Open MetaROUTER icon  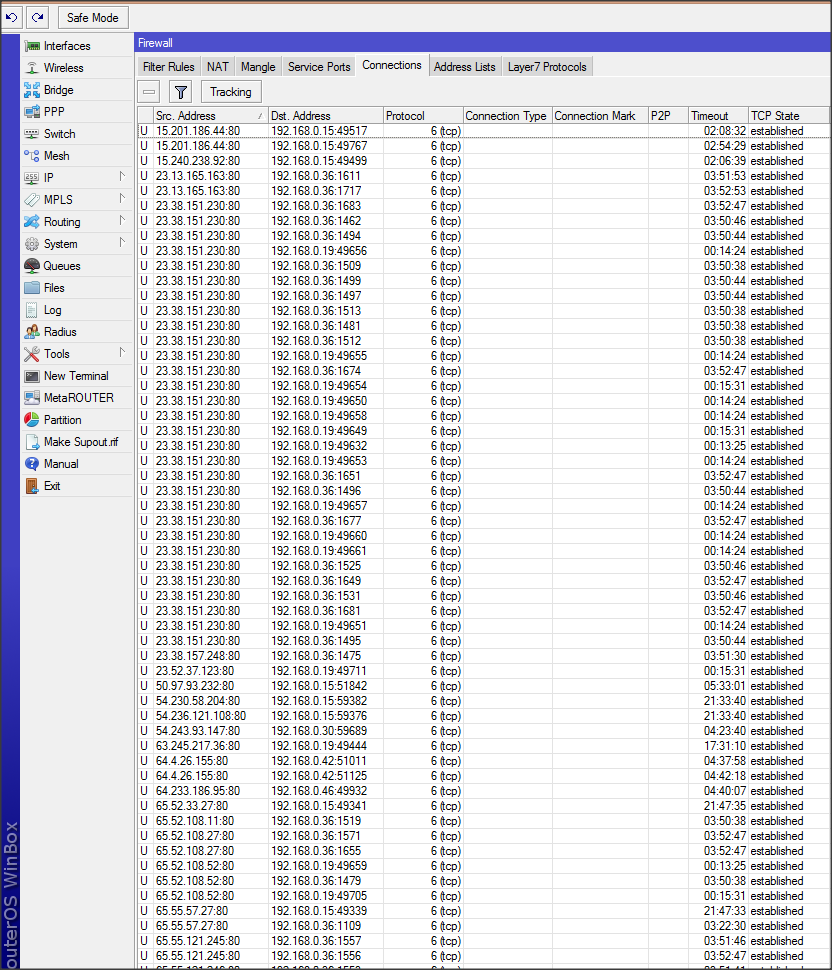tap(32, 398)
